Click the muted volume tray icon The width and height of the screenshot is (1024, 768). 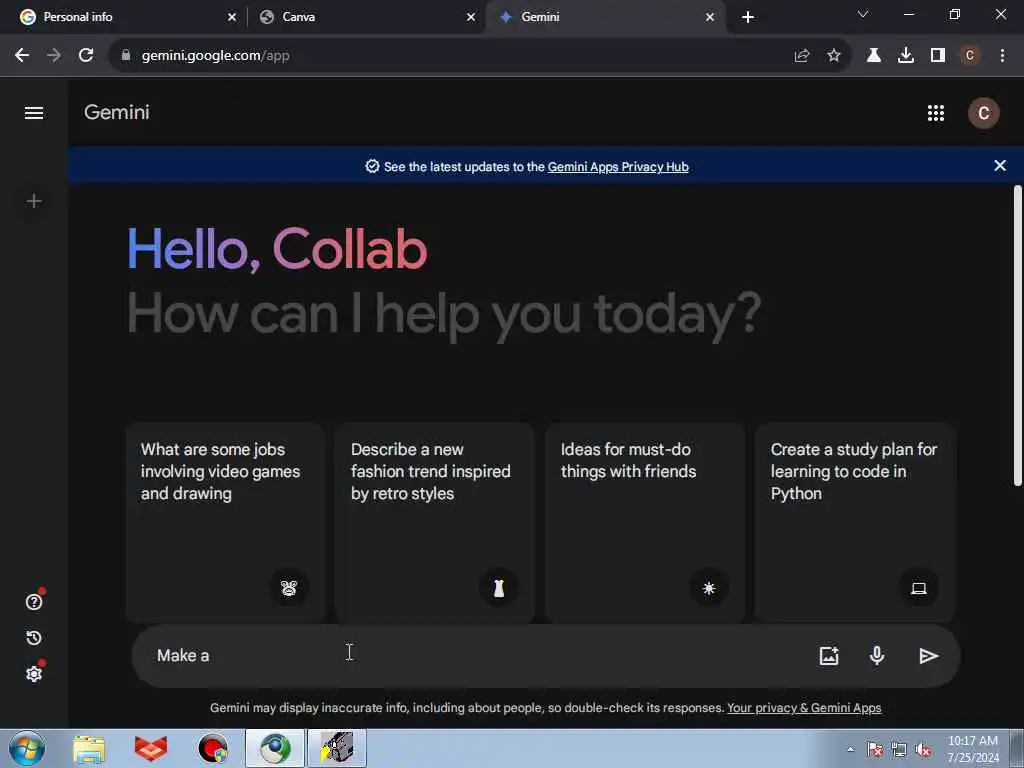[923, 750]
